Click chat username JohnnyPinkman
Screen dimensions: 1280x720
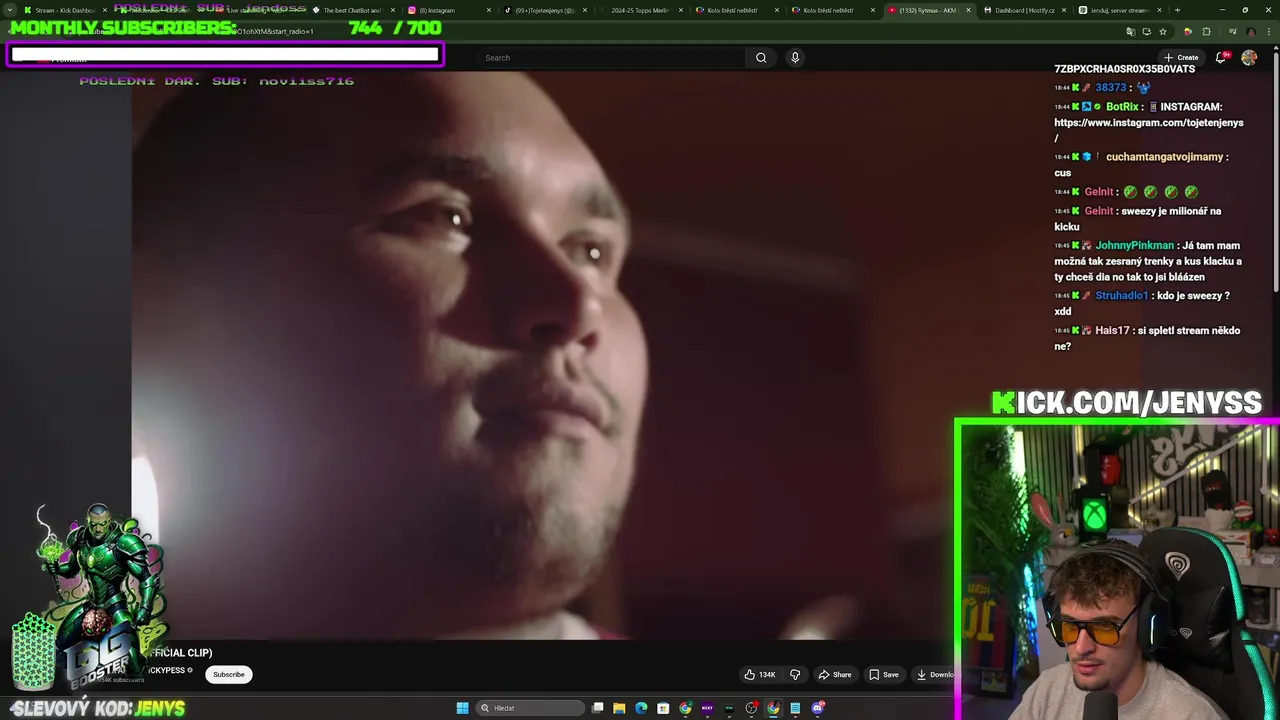click(x=1134, y=245)
